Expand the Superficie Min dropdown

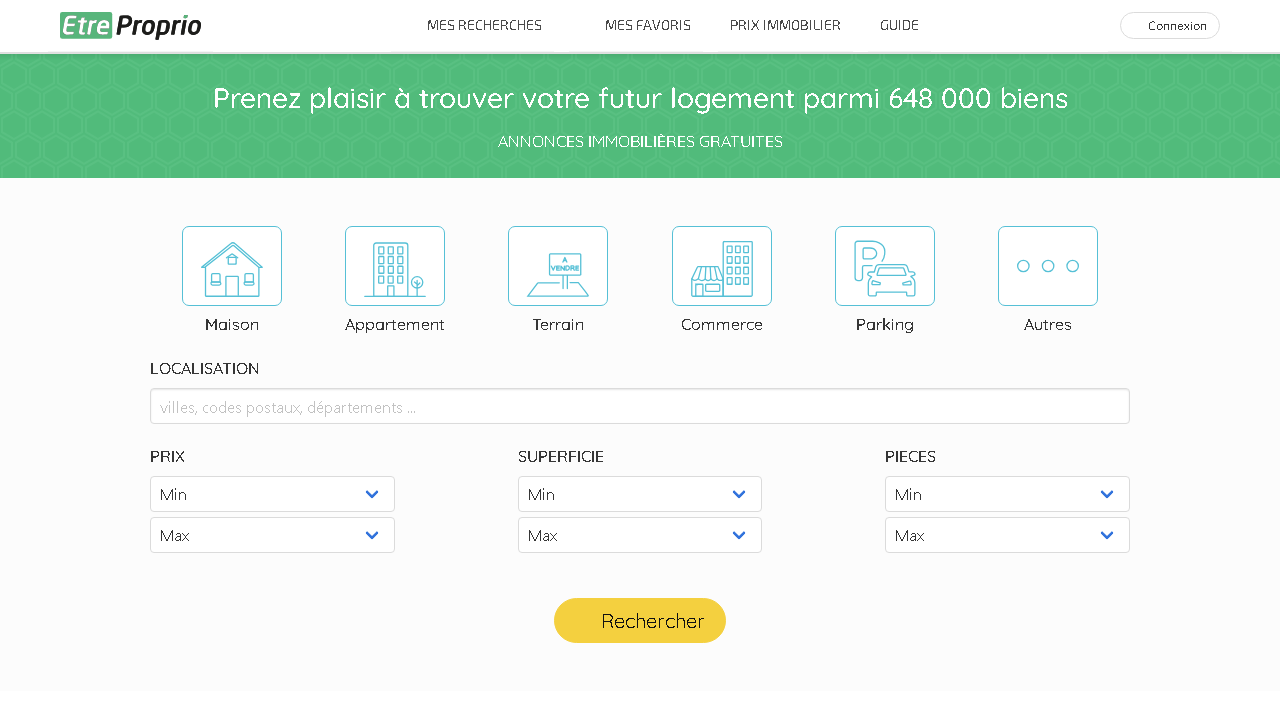tap(640, 494)
